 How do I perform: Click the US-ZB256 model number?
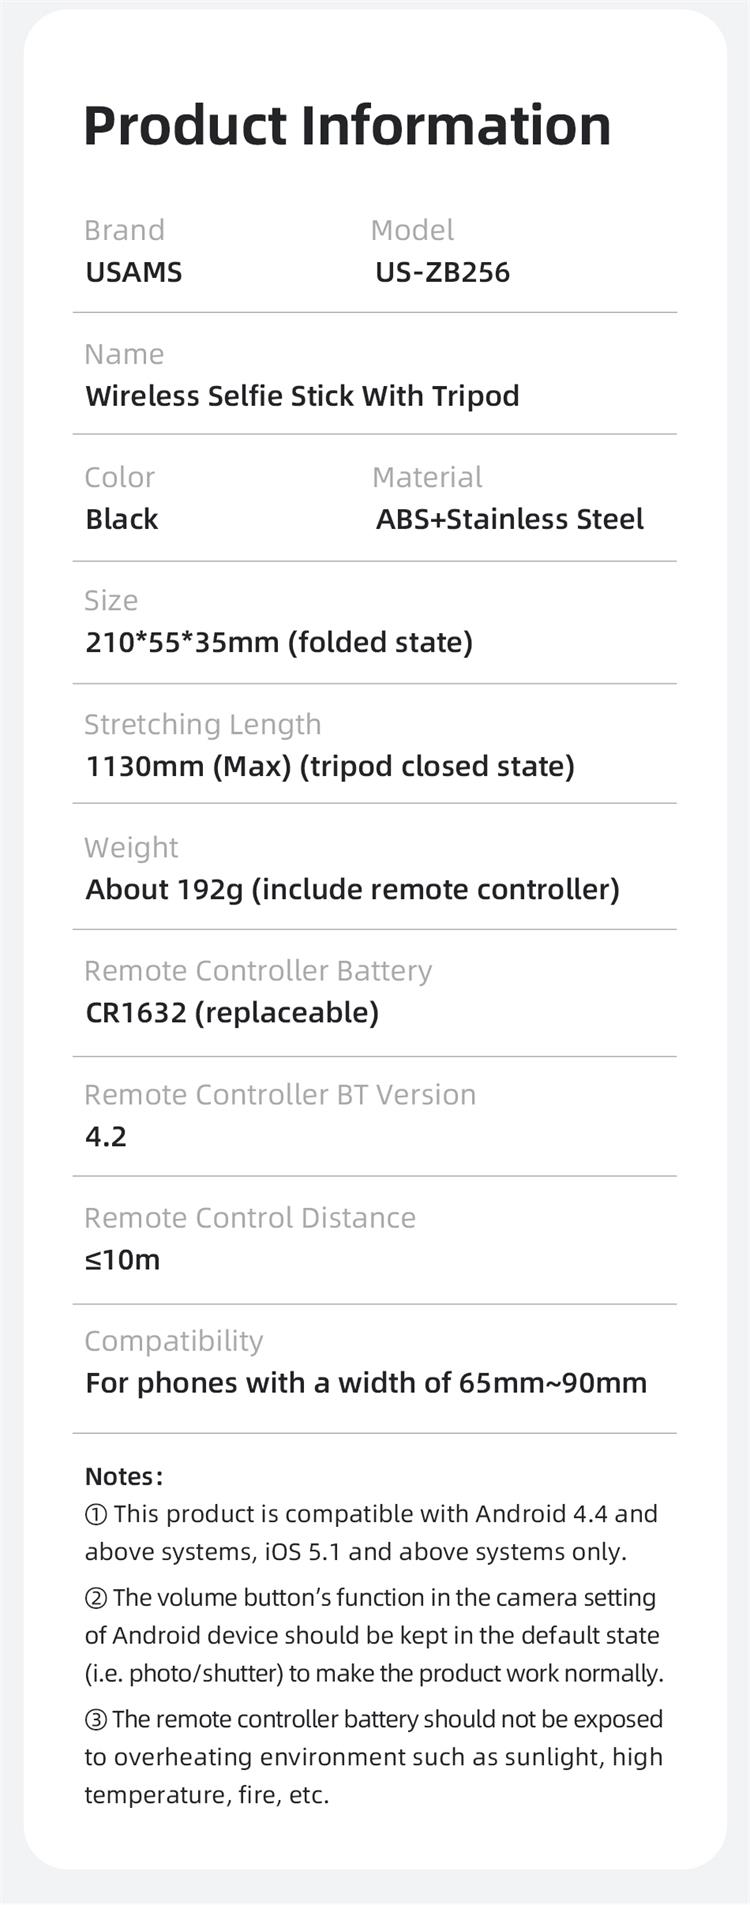(x=443, y=272)
